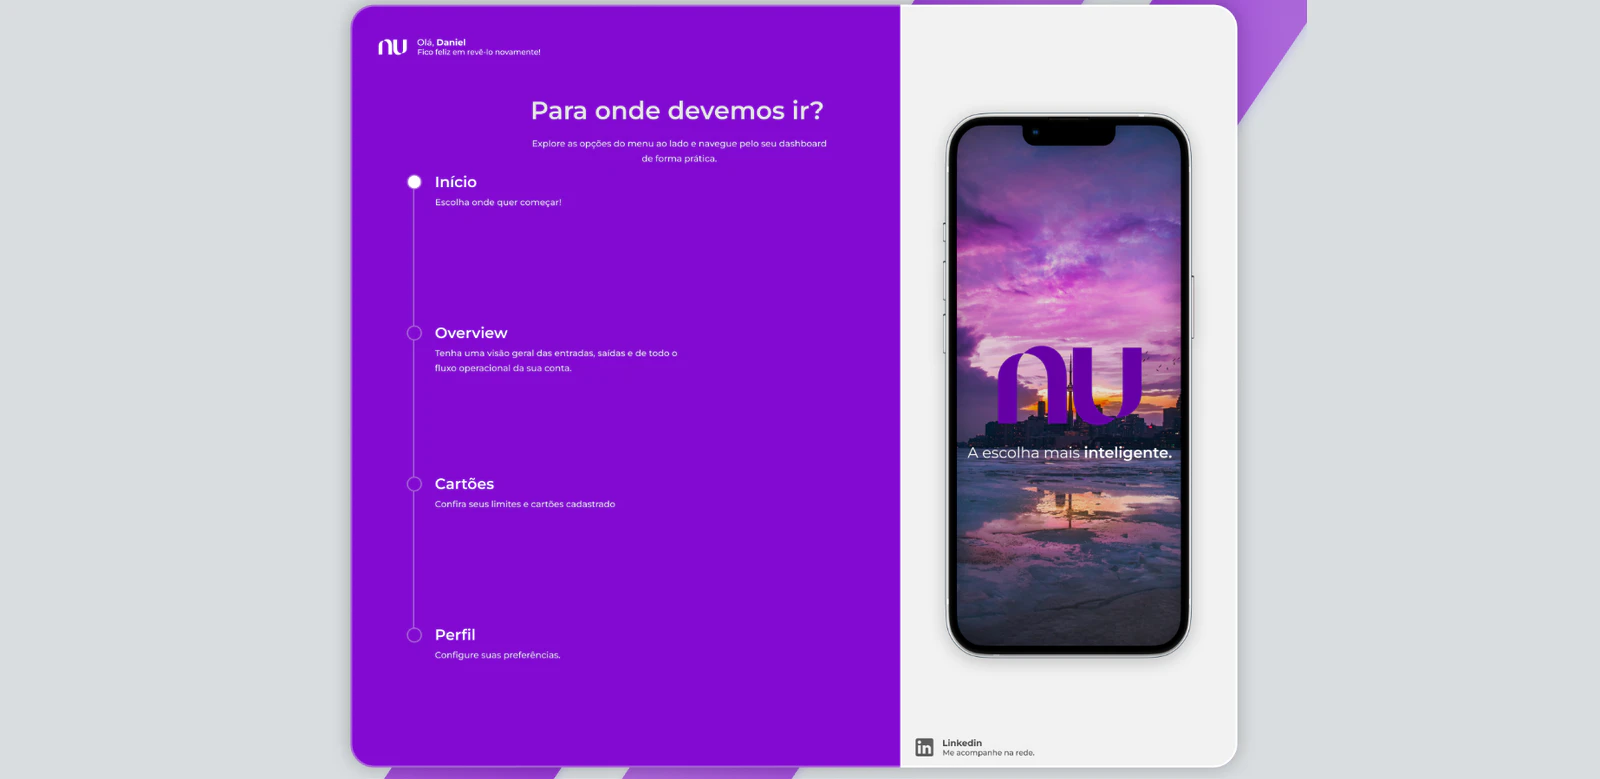This screenshot has height=779, width=1600.
Task: Click 'Confira seus limites' cards description
Action: coord(525,504)
